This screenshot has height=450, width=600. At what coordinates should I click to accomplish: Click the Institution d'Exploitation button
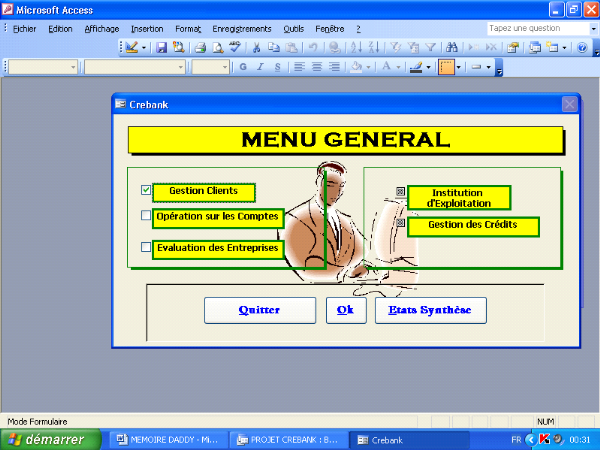[x=459, y=198]
